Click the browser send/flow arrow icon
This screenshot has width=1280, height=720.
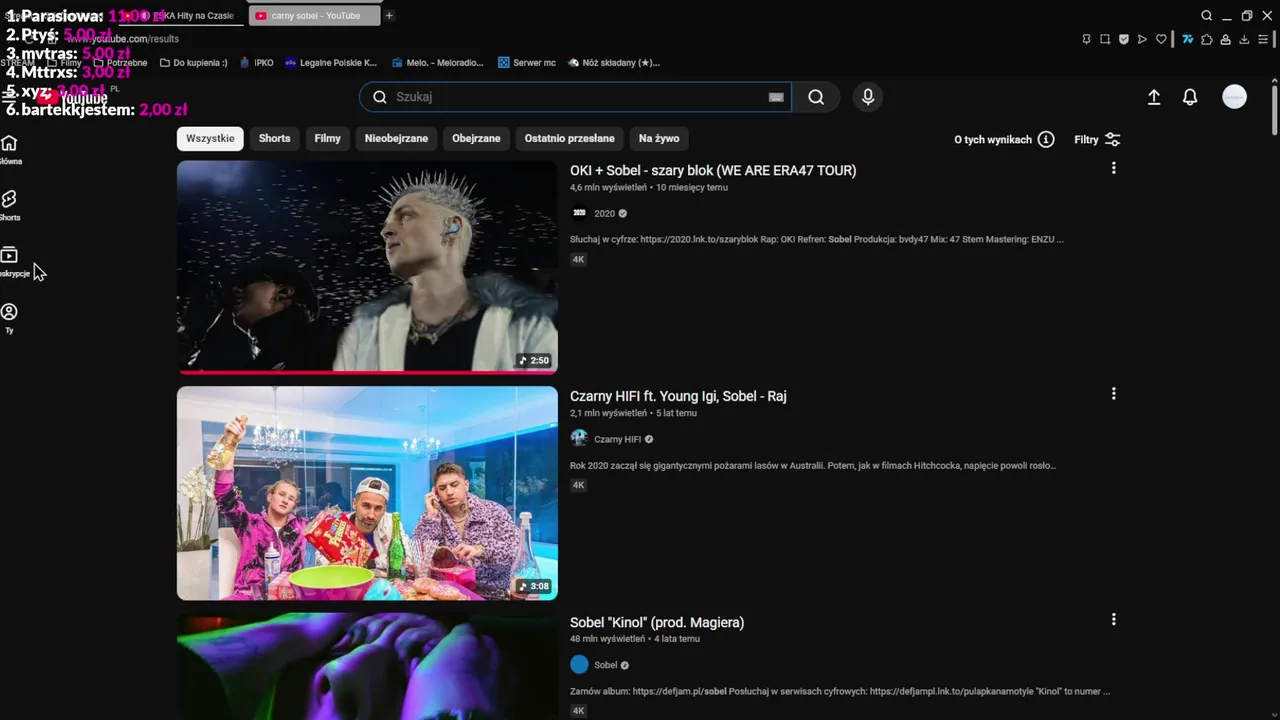(1143, 39)
